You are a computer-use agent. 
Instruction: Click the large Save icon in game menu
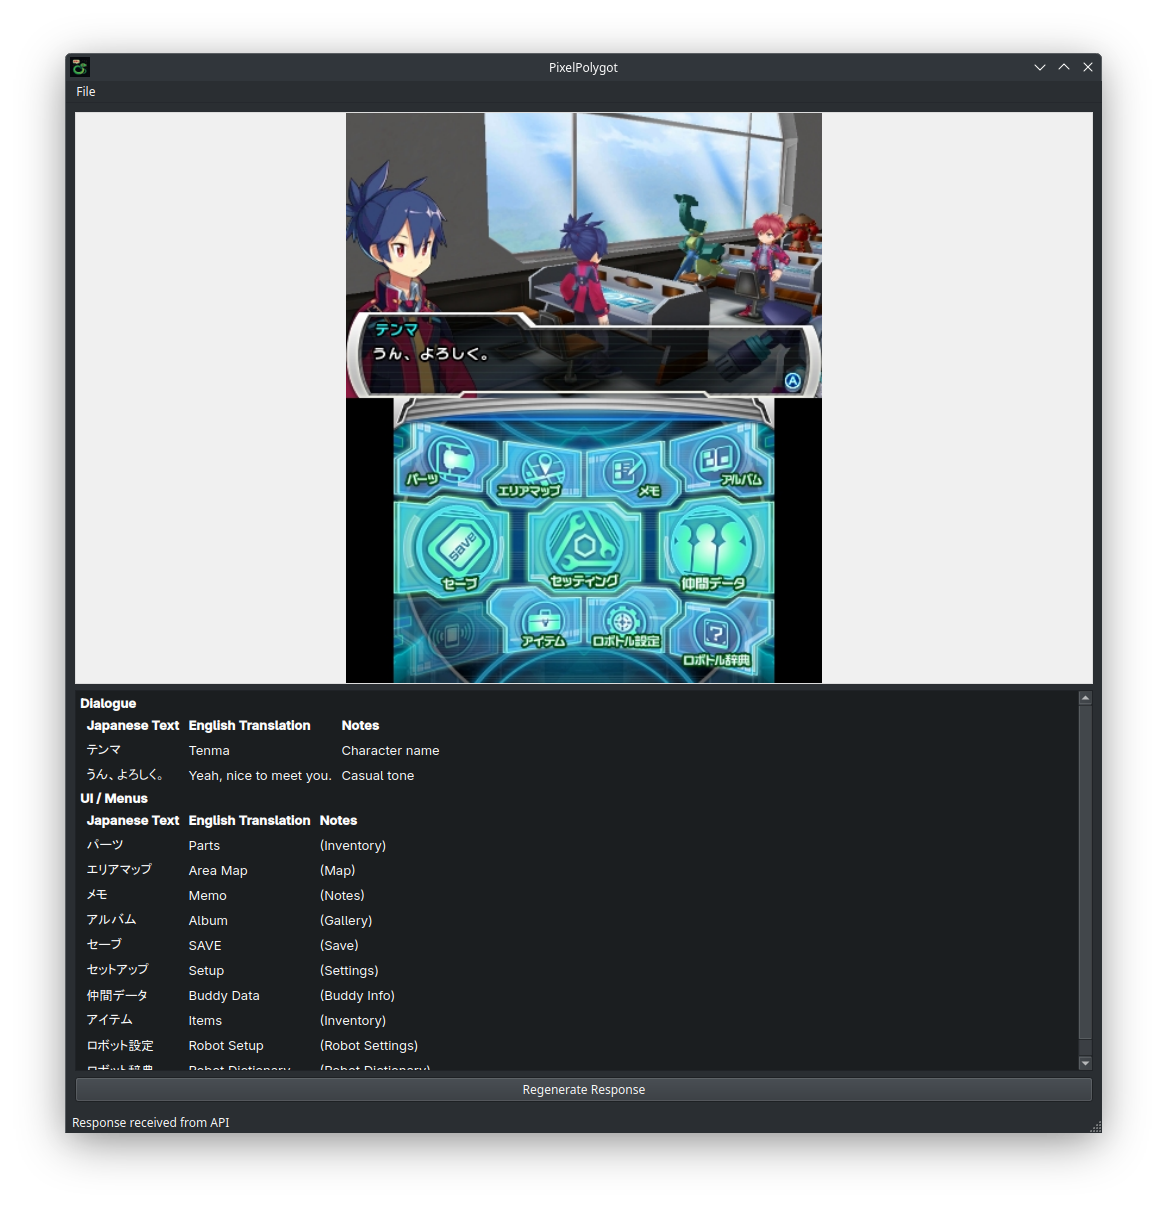tap(453, 548)
